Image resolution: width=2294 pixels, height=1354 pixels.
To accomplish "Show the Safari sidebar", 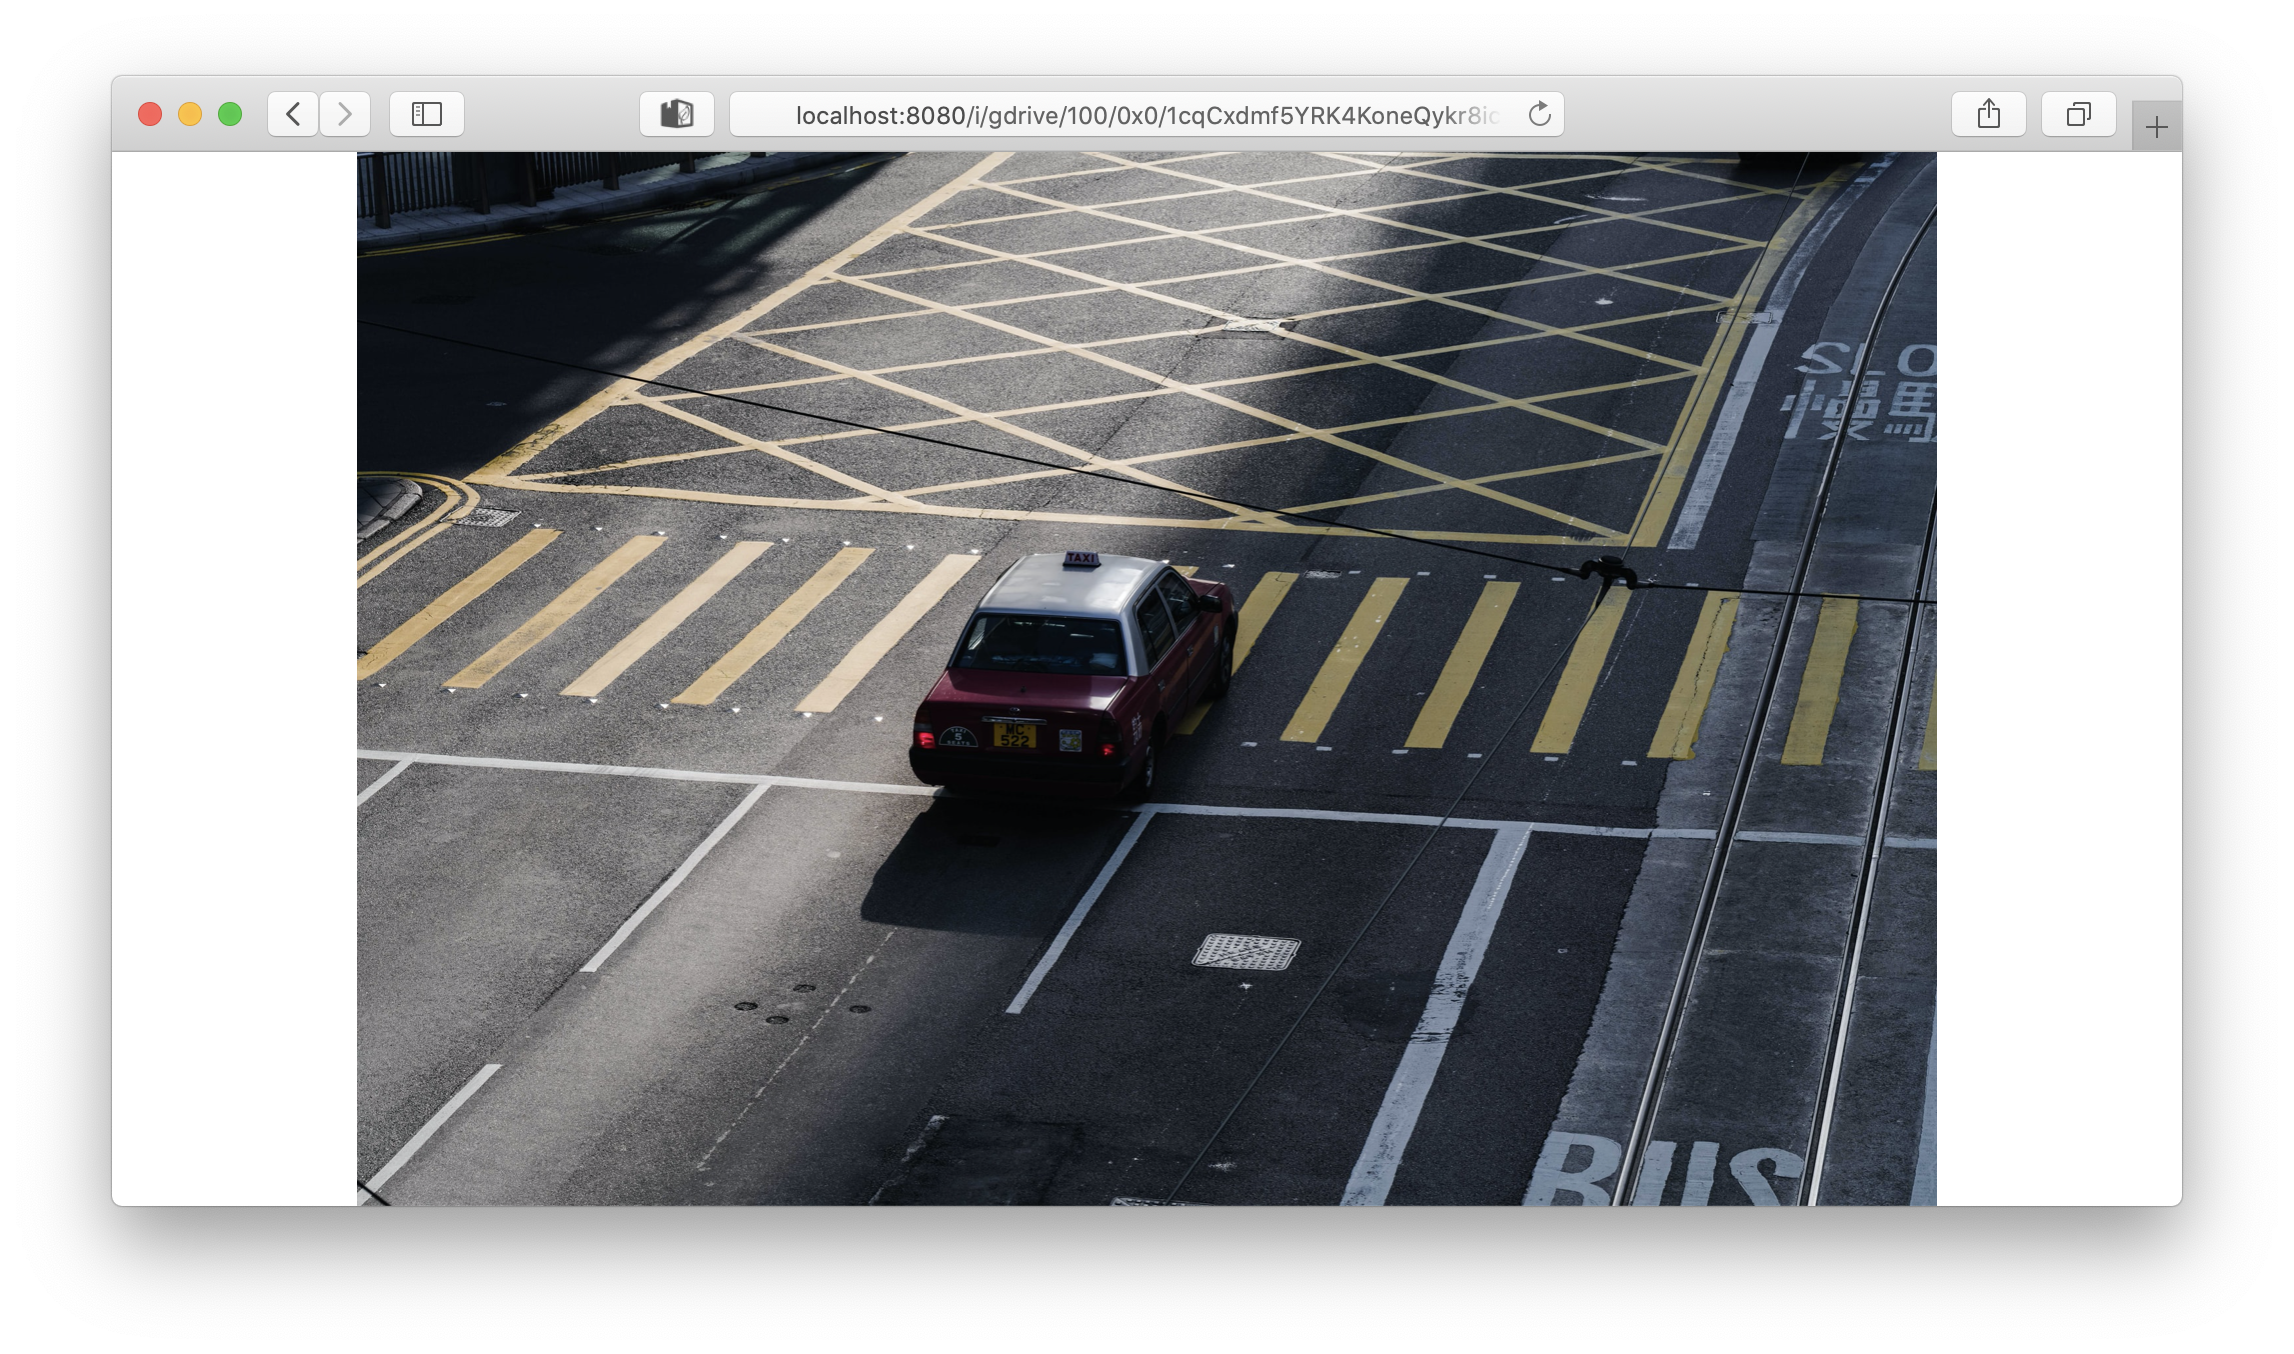I will pos(427,114).
